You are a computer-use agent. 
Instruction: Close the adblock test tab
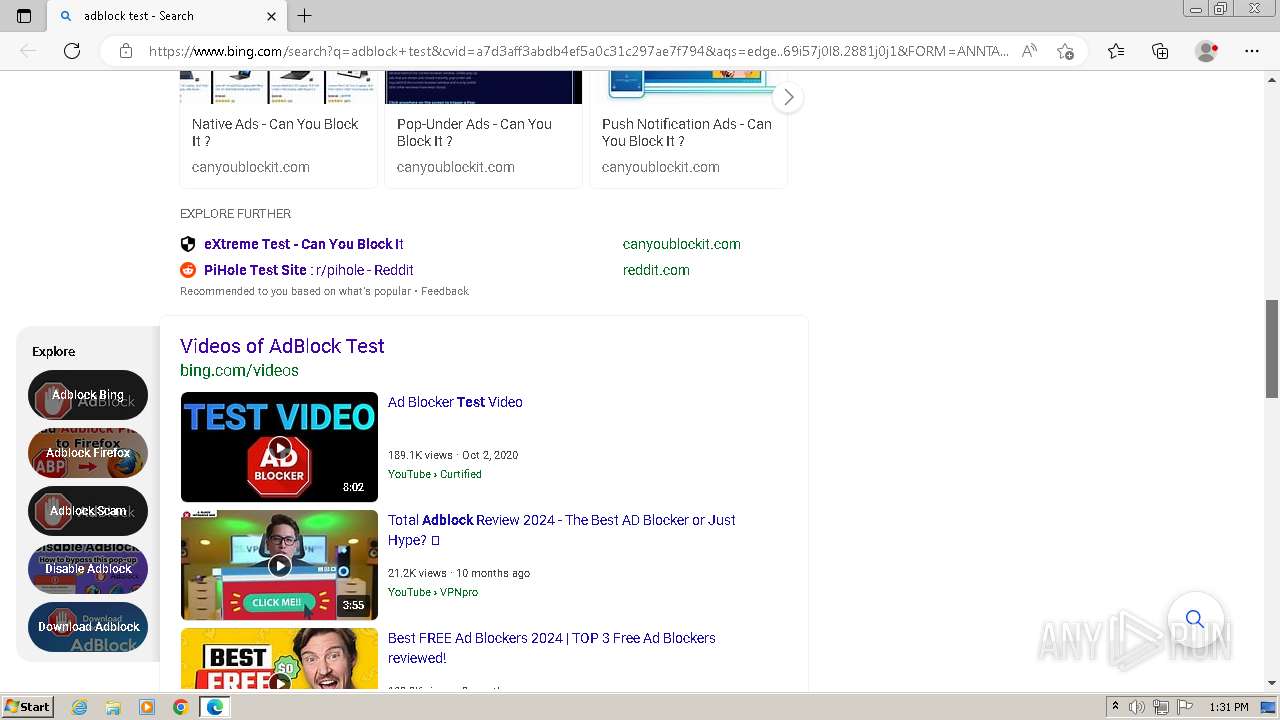tap(271, 16)
